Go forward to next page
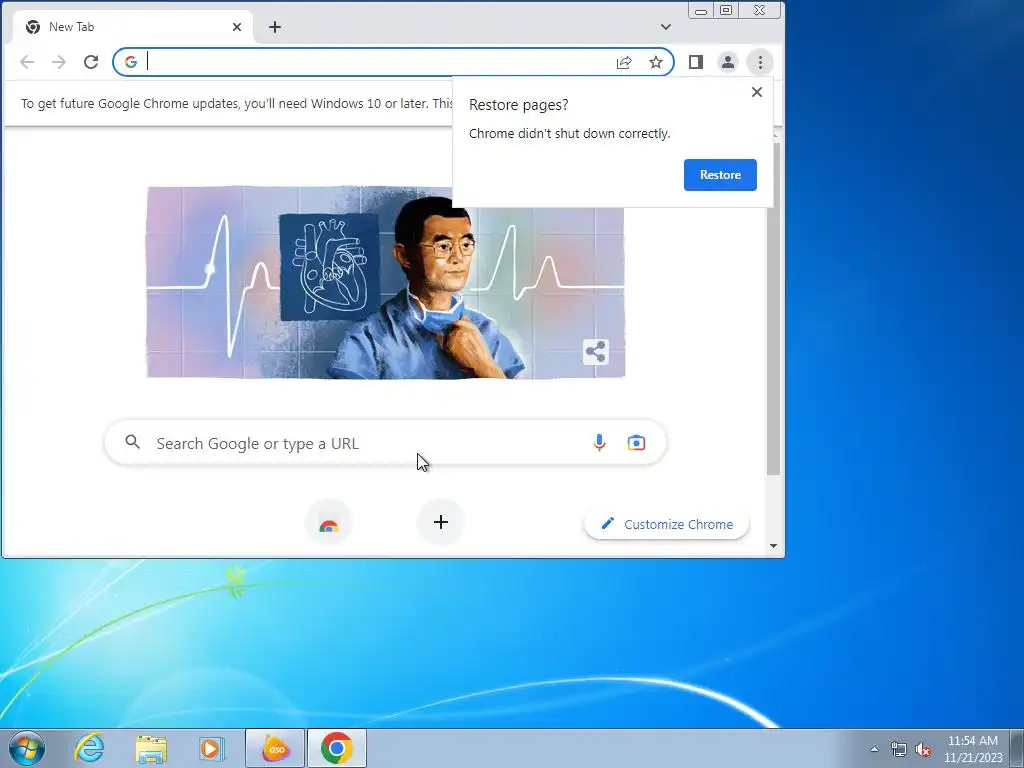 pyautogui.click(x=59, y=62)
